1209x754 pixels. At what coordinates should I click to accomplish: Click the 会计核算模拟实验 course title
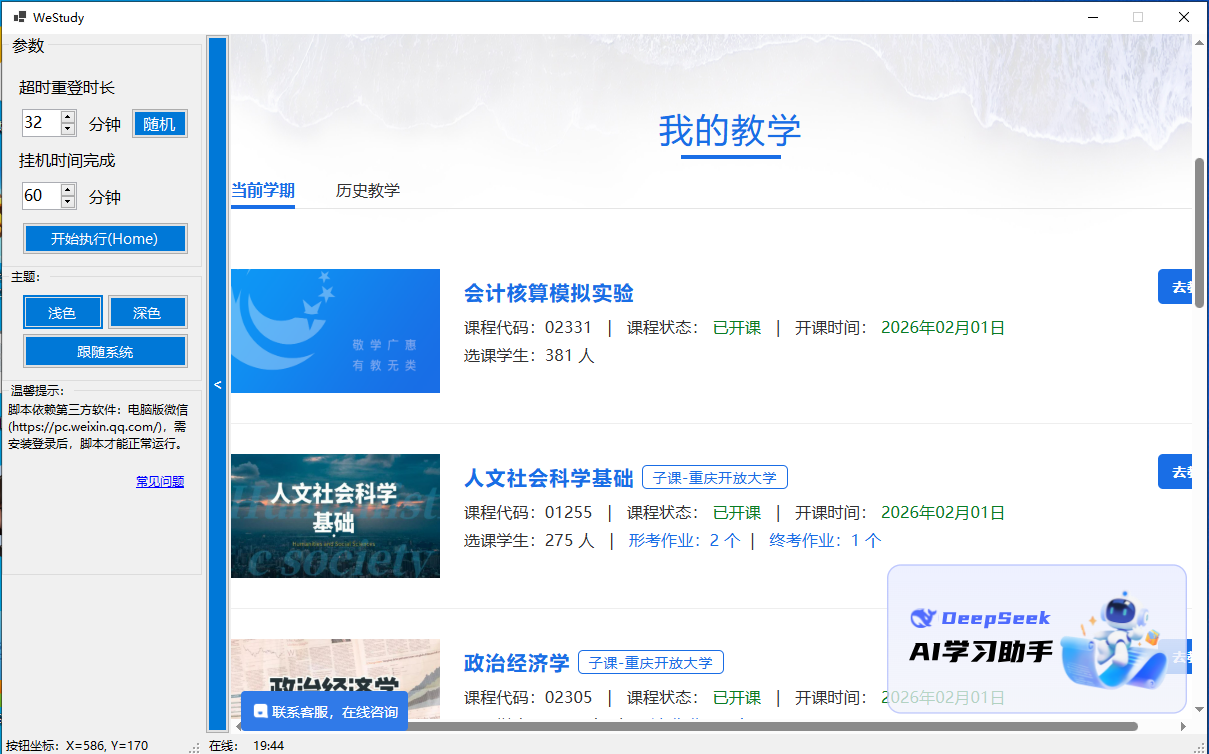(549, 293)
